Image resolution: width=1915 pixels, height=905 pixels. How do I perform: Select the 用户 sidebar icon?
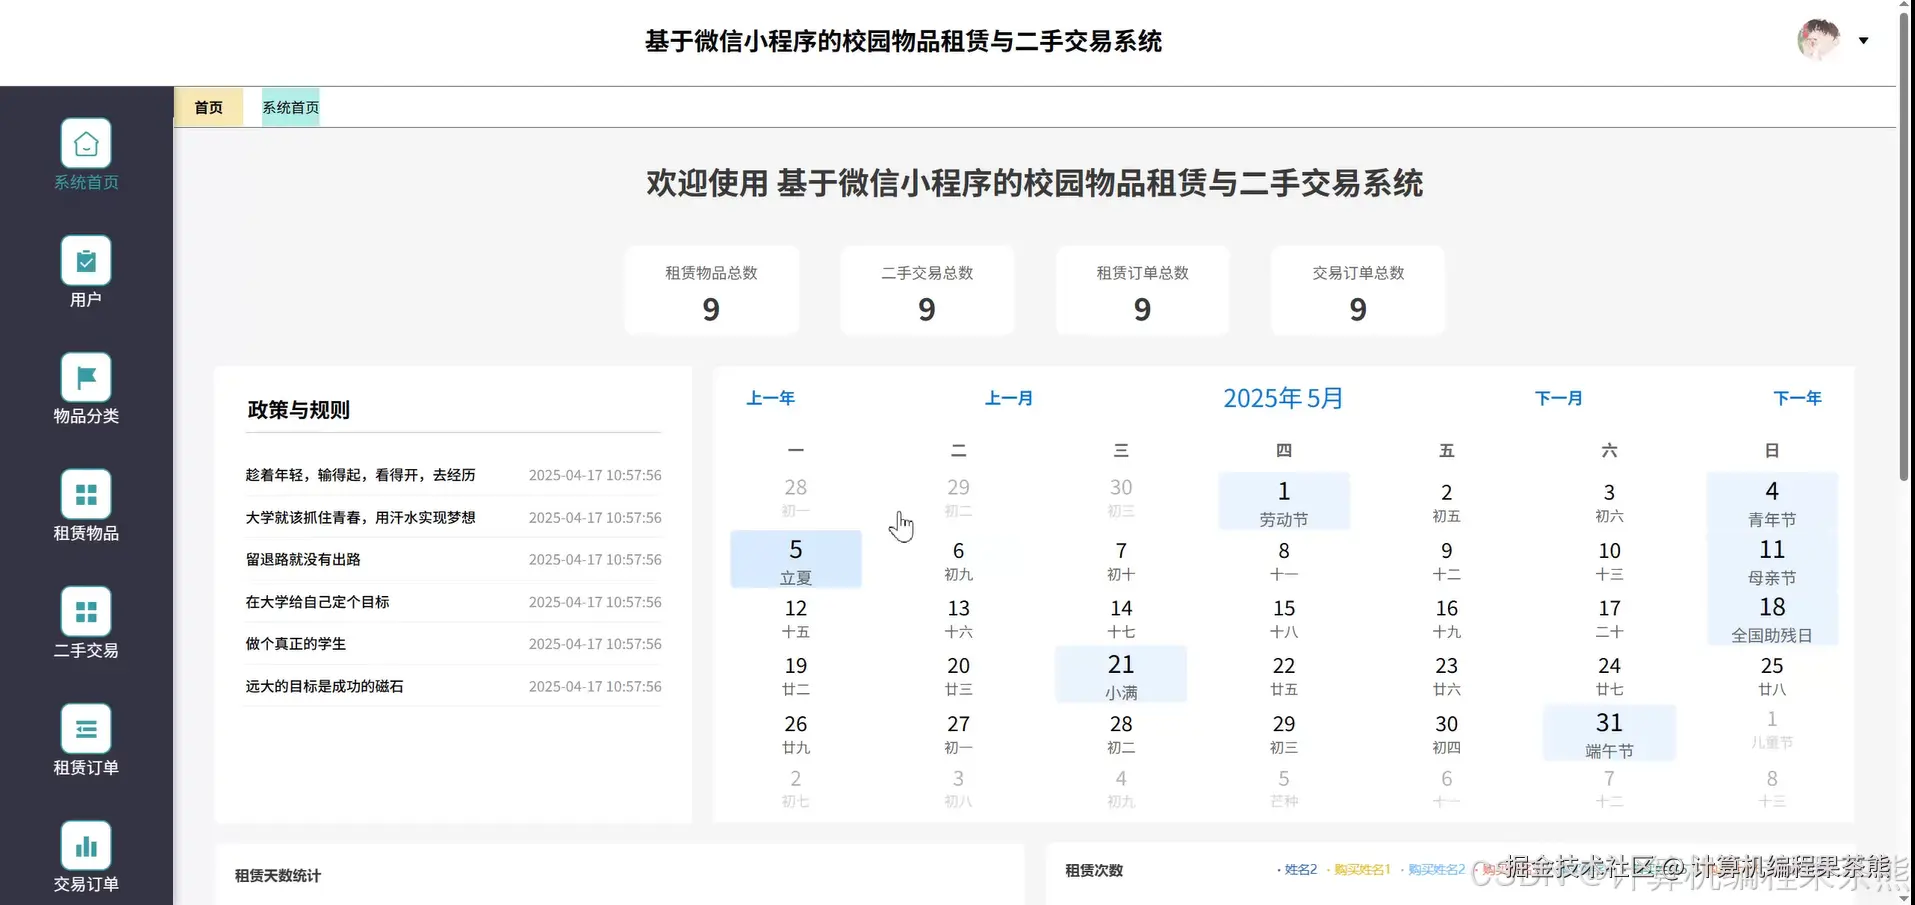pos(85,270)
